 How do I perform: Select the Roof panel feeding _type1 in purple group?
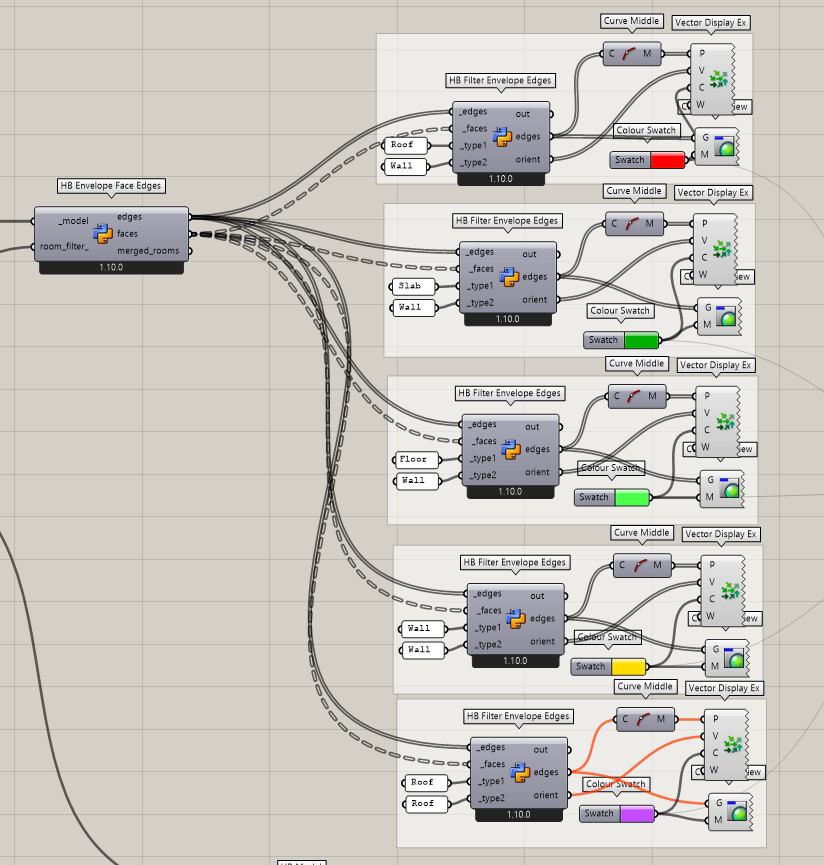[426, 782]
